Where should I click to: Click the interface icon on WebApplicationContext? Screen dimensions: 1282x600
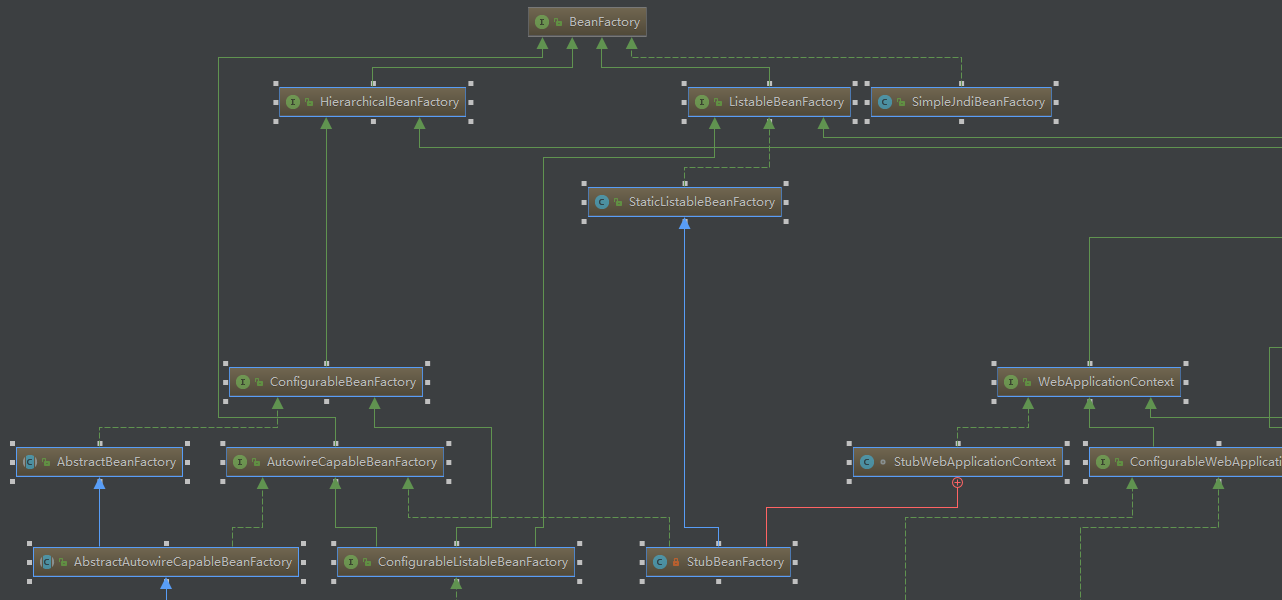1011,381
